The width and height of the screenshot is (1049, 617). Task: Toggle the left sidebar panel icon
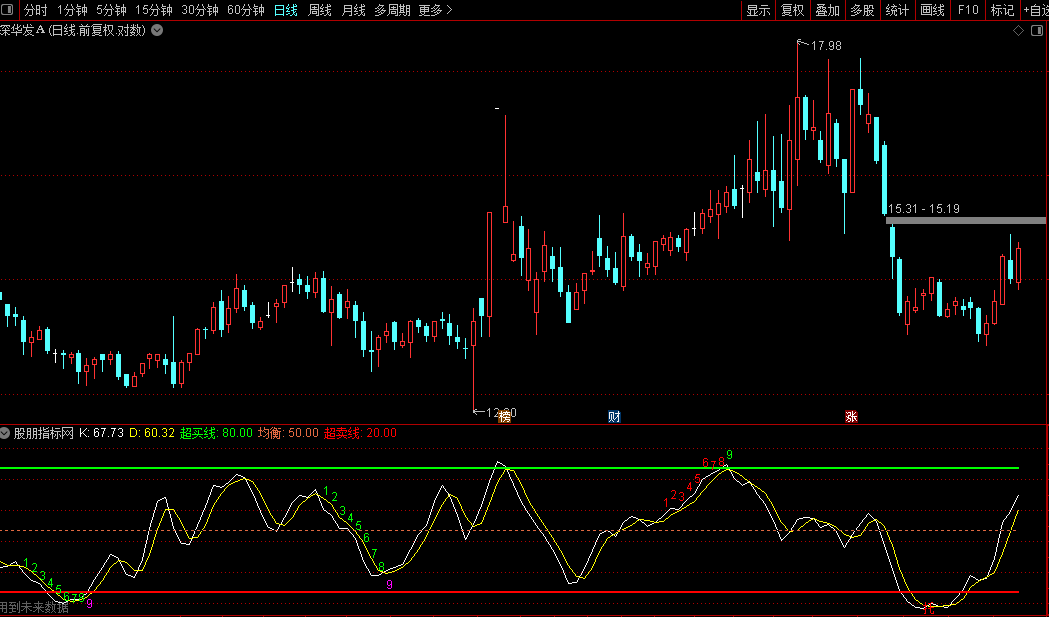coord(7,10)
